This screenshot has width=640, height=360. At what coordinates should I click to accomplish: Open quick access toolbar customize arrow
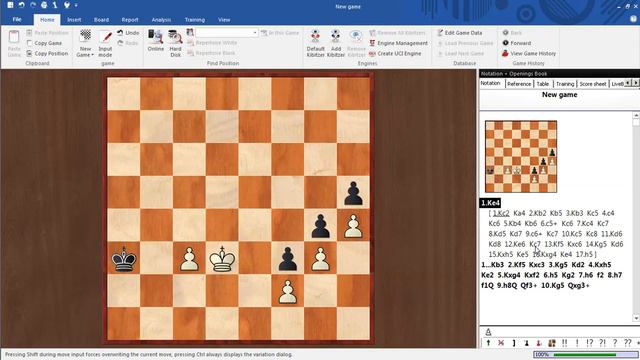pyautogui.click(x=76, y=5)
